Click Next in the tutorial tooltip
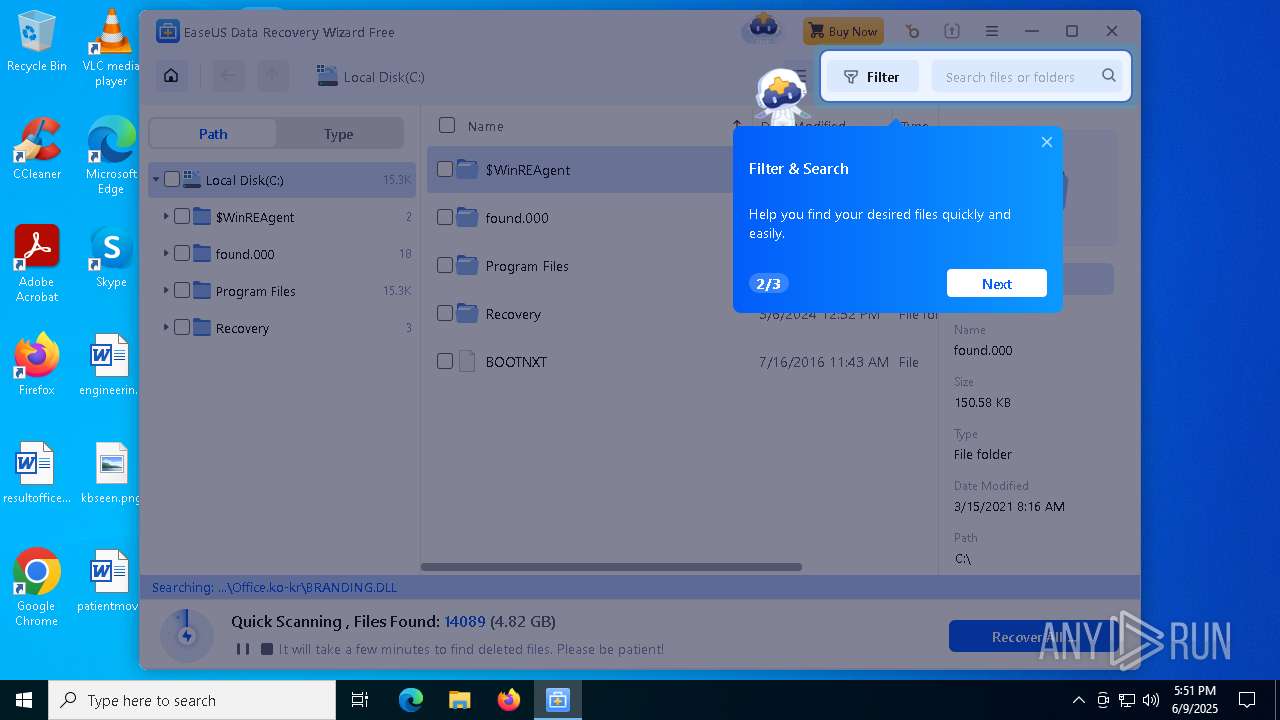1280x720 pixels. tap(997, 283)
